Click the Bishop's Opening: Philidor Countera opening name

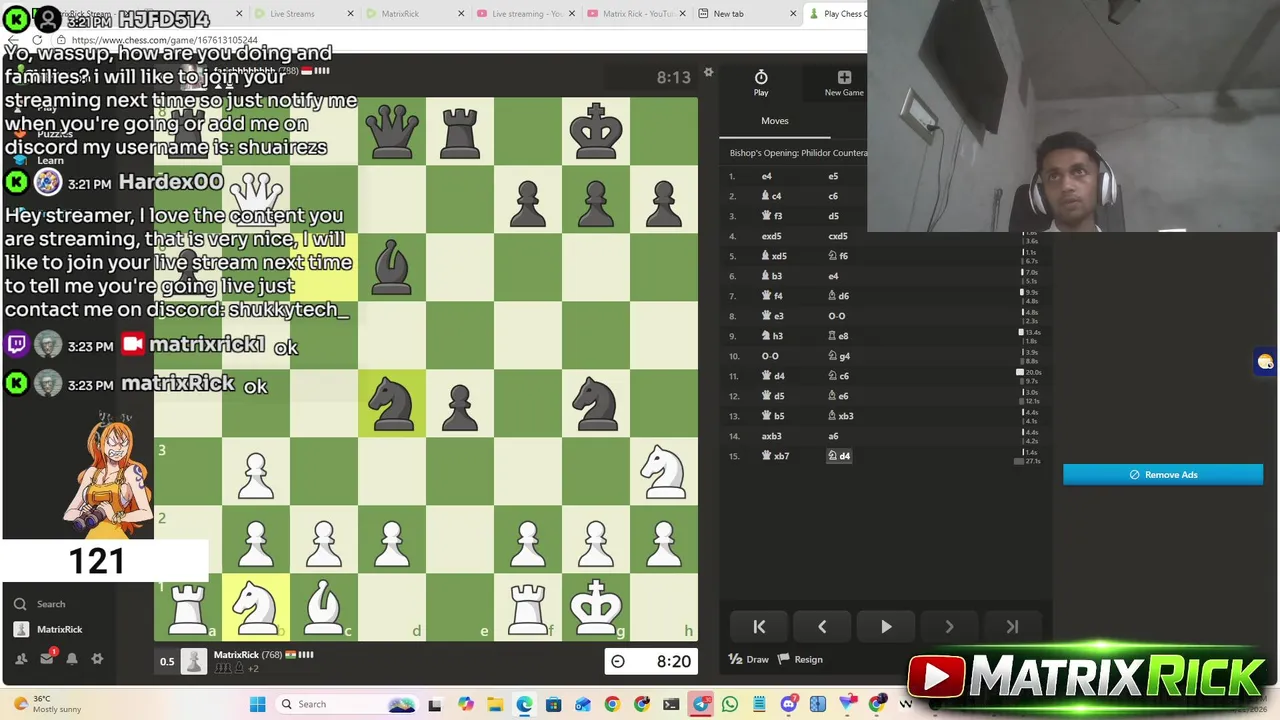pos(798,153)
